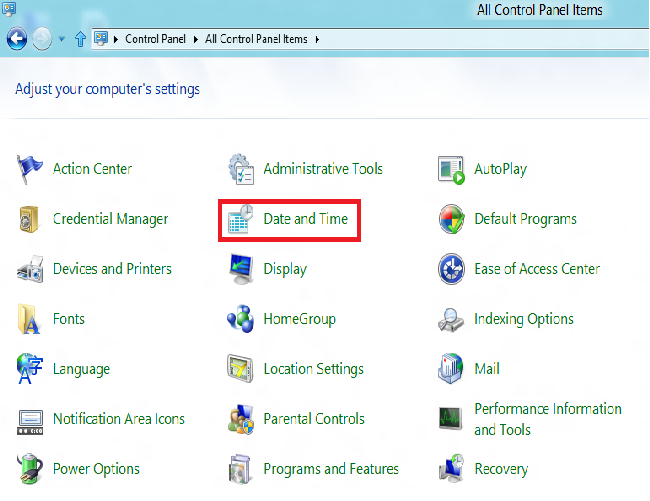
Task: Open the Devices and Printers link
Action: point(112,269)
